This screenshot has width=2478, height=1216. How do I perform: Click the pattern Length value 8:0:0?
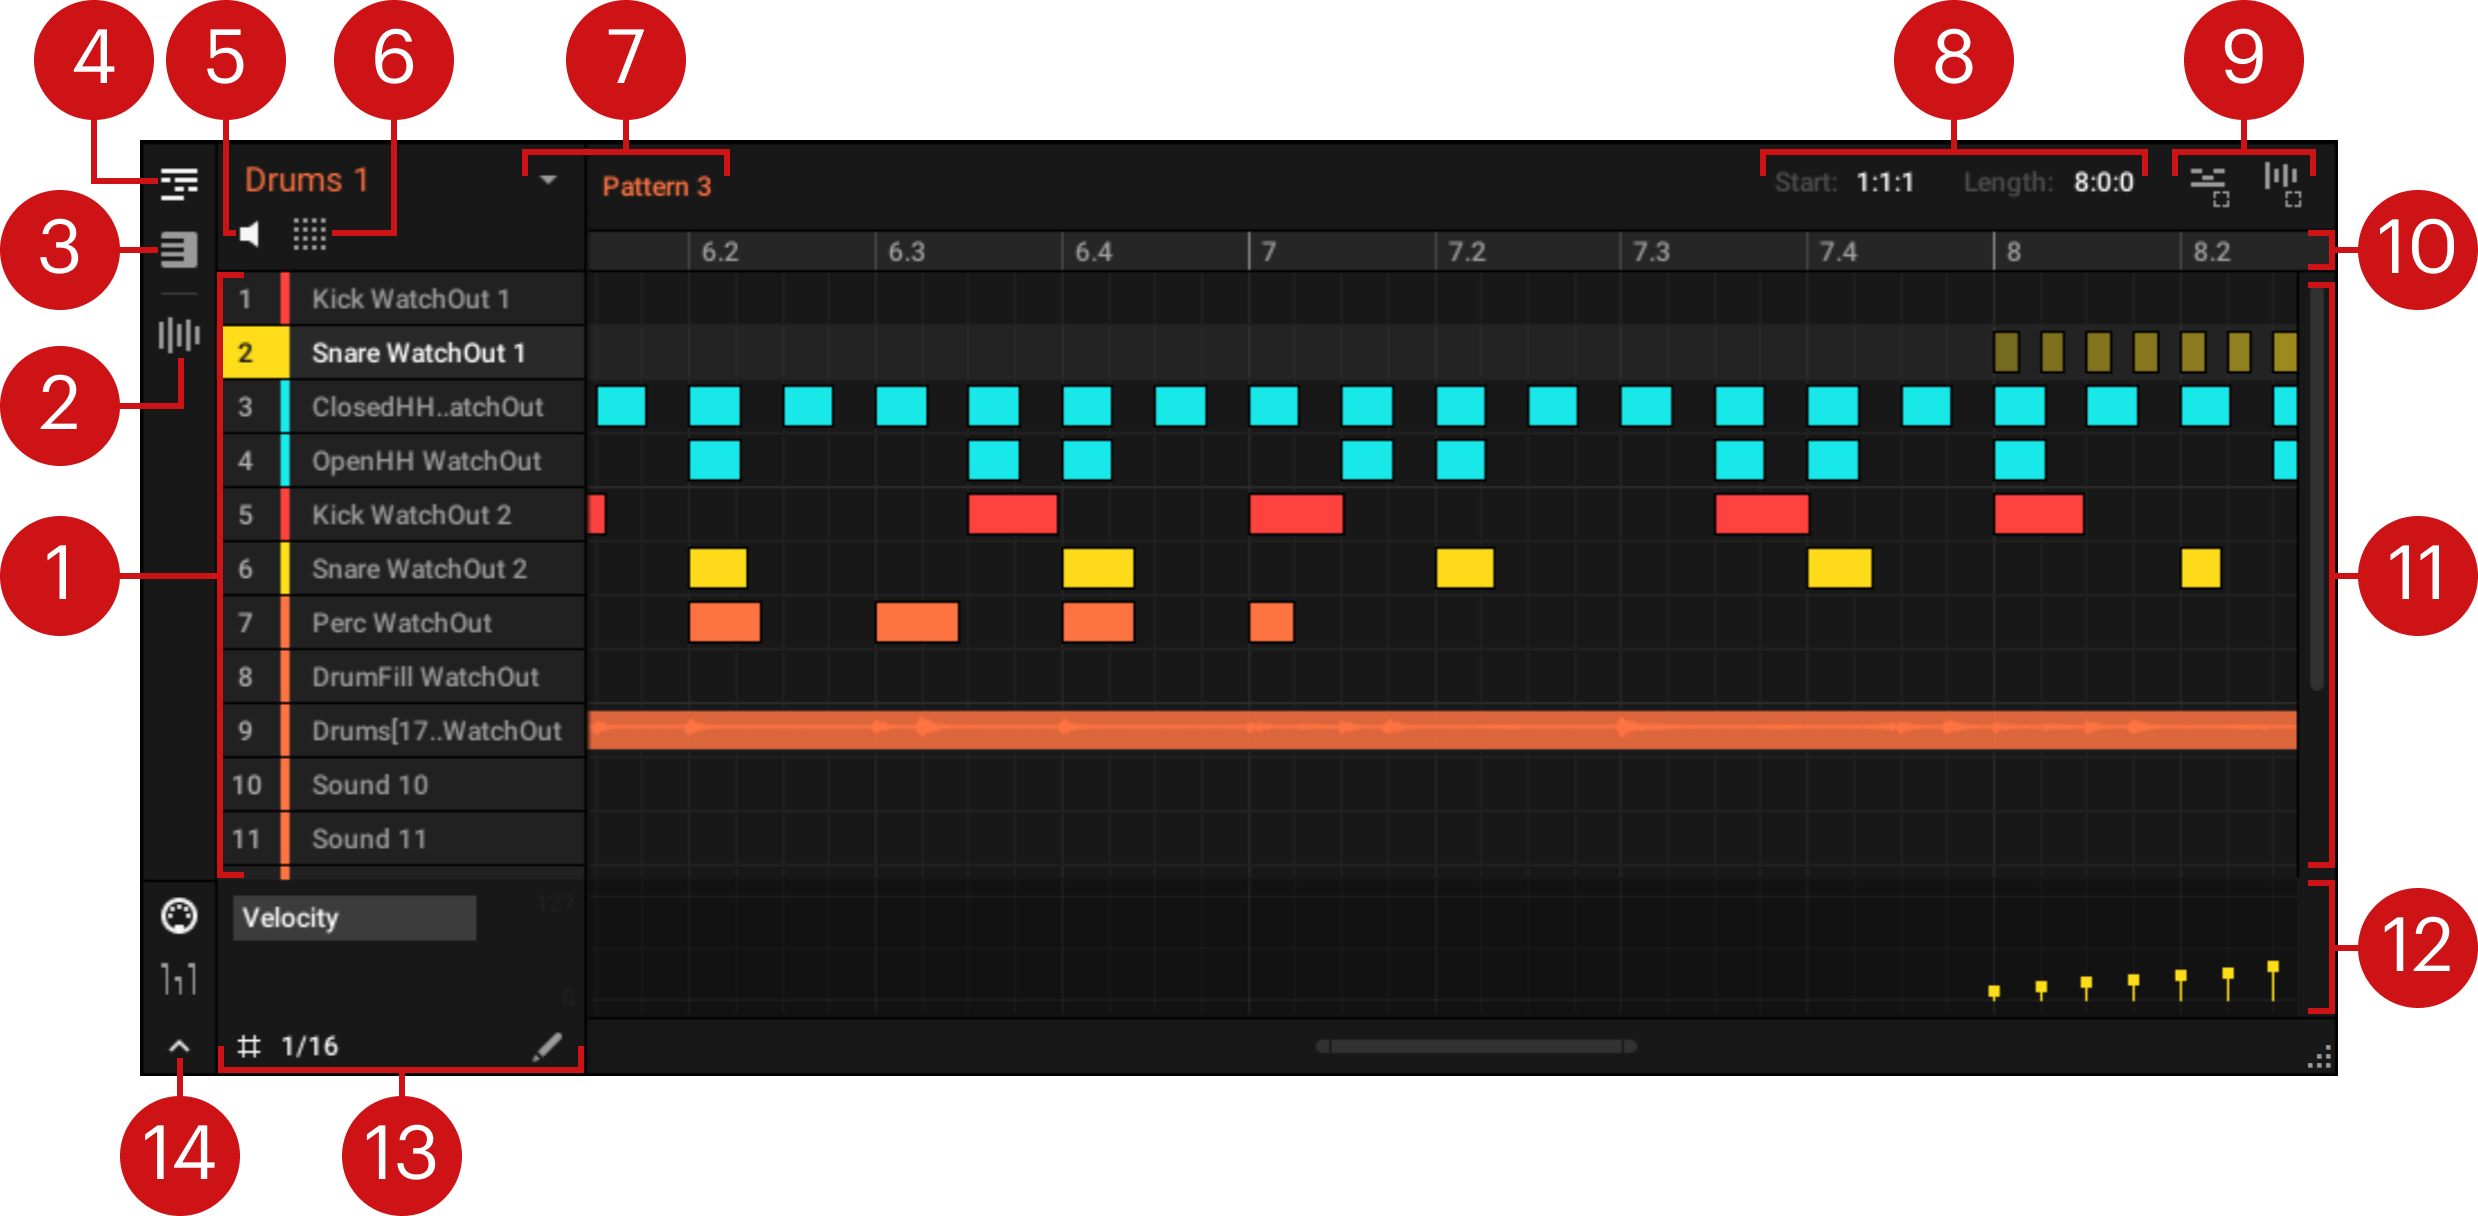[2103, 183]
